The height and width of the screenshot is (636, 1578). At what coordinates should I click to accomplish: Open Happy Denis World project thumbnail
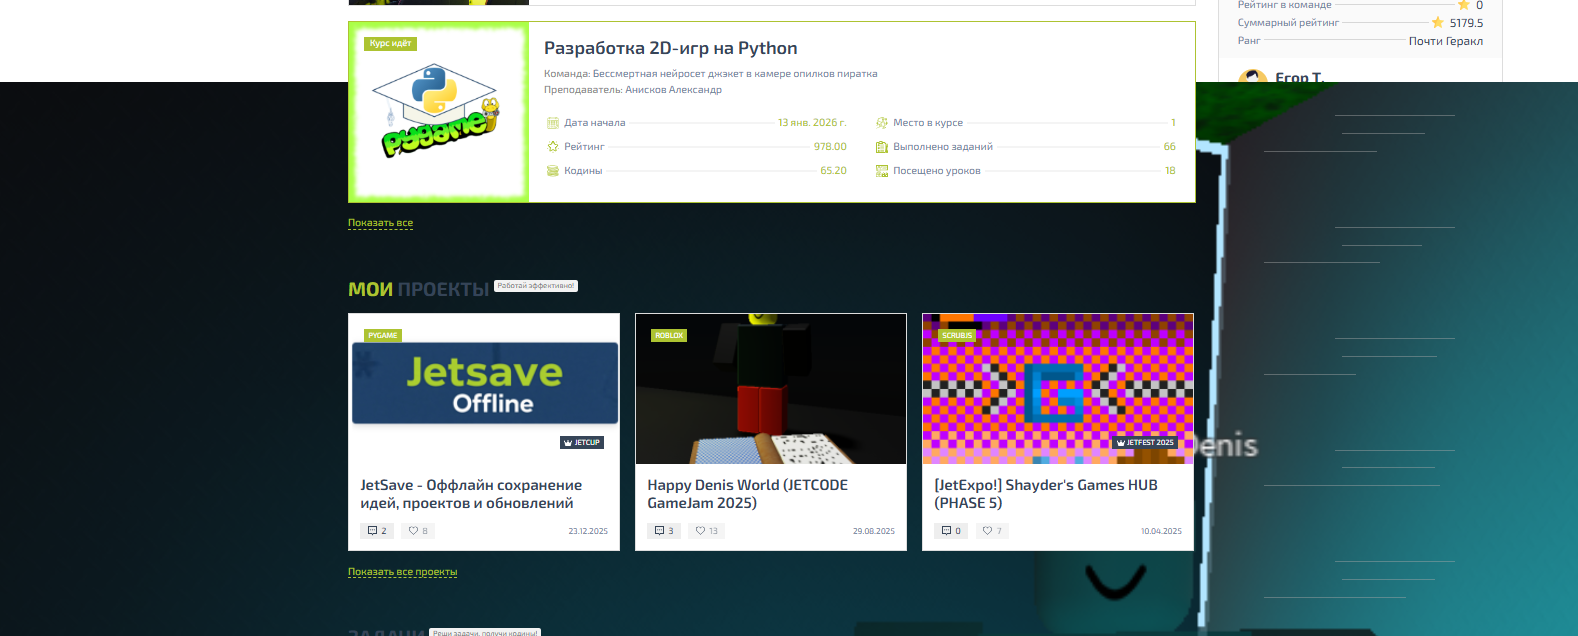click(x=771, y=389)
